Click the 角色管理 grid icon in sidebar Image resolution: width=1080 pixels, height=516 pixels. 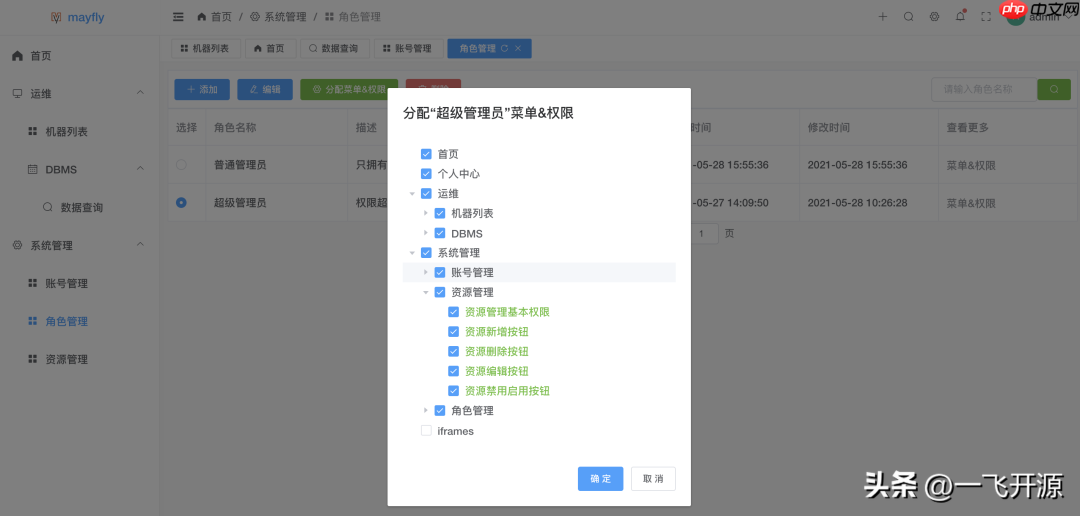pos(32,321)
